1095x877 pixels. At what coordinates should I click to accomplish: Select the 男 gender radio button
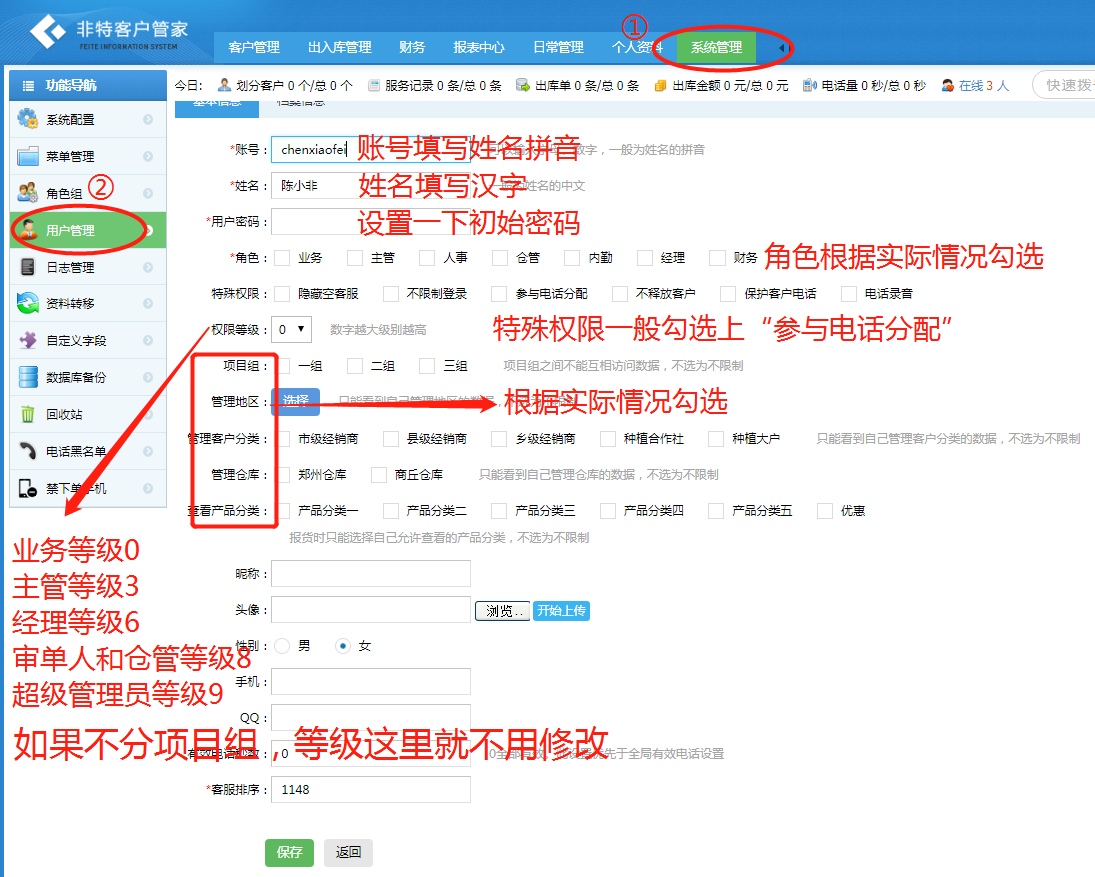click(x=282, y=646)
